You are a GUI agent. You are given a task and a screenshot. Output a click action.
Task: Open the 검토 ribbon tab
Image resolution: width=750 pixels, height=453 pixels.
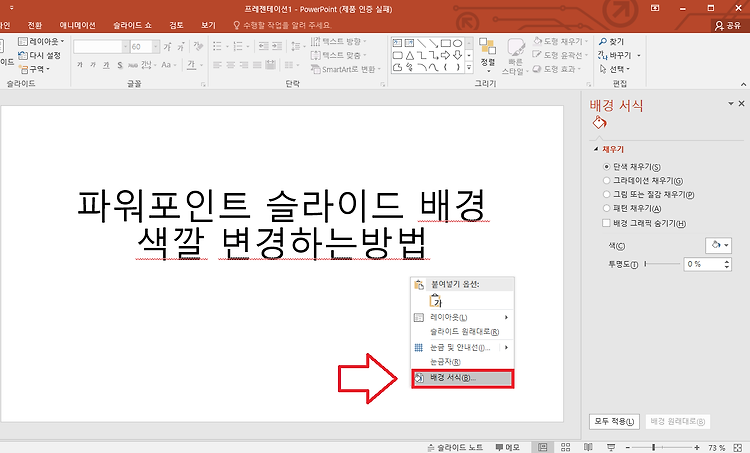click(x=176, y=25)
